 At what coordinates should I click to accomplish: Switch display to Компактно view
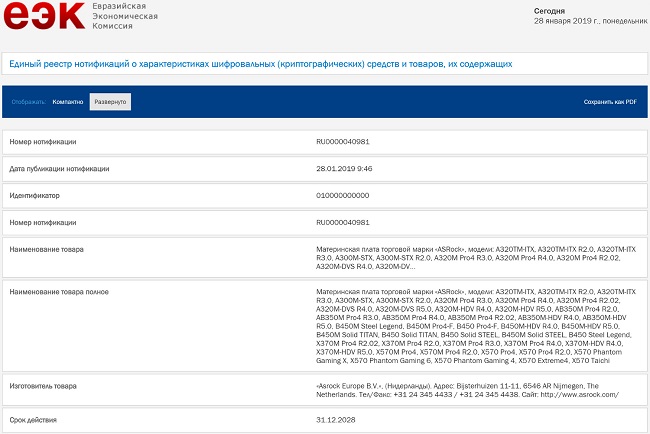tap(68, 102)
